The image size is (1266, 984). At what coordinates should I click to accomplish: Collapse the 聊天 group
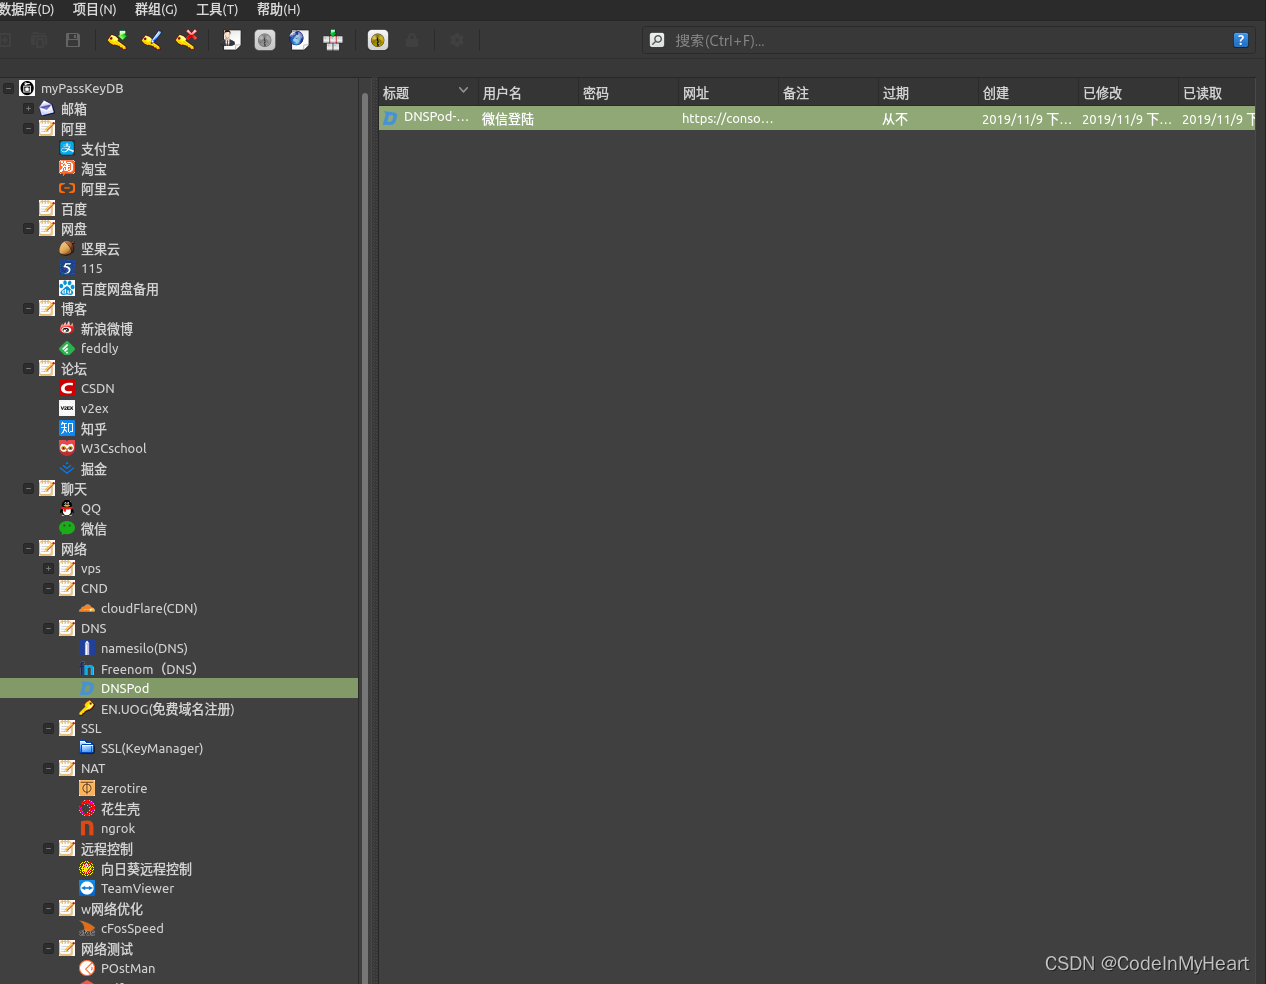tap(28, 488)
